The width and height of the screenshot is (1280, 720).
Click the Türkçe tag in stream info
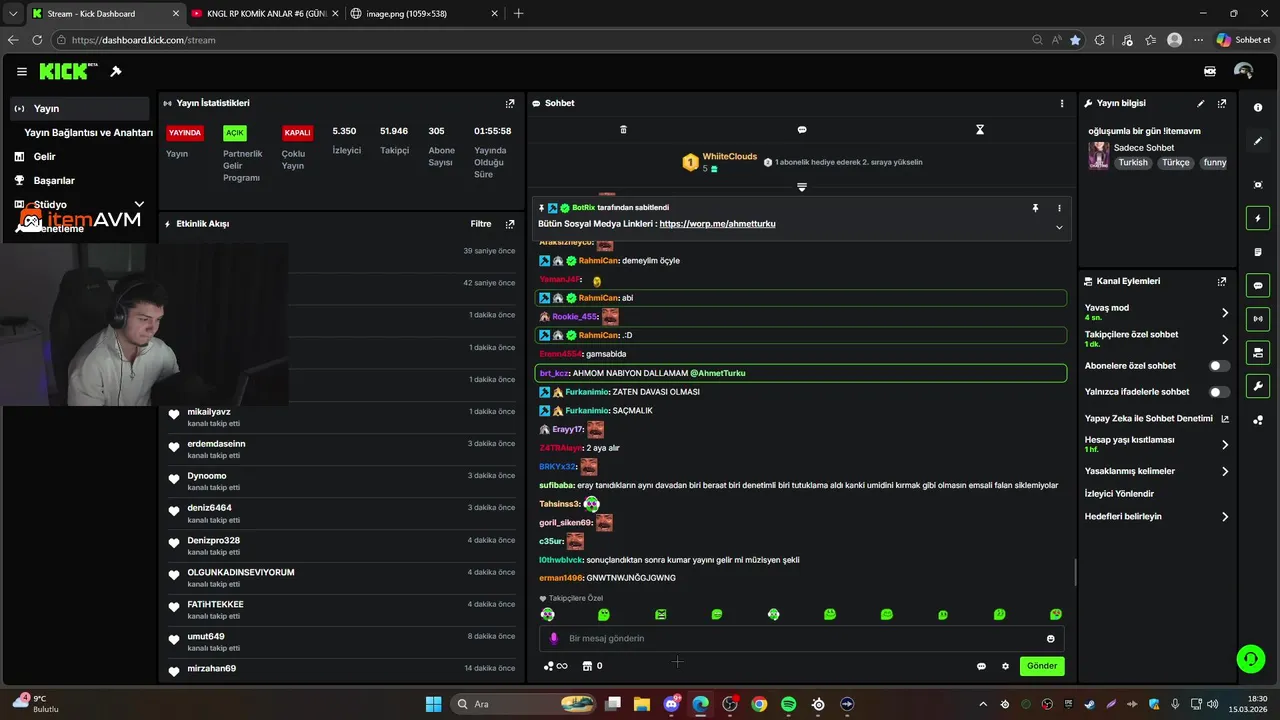[x=1175, y=162]
